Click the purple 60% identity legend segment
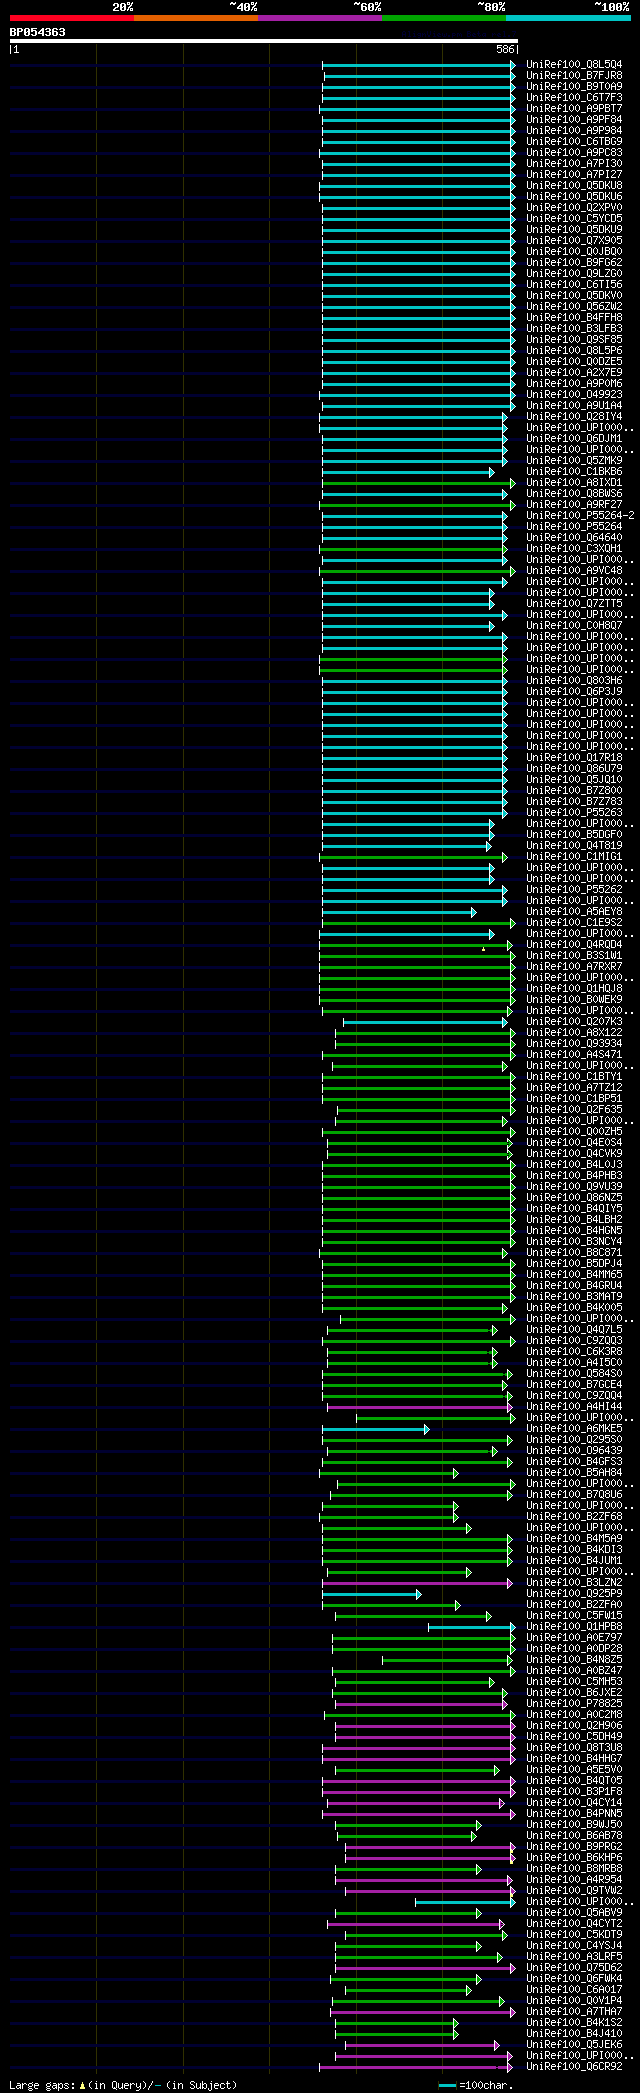The width and height of the screenshot is (640, 2093). tap(320, 18)
